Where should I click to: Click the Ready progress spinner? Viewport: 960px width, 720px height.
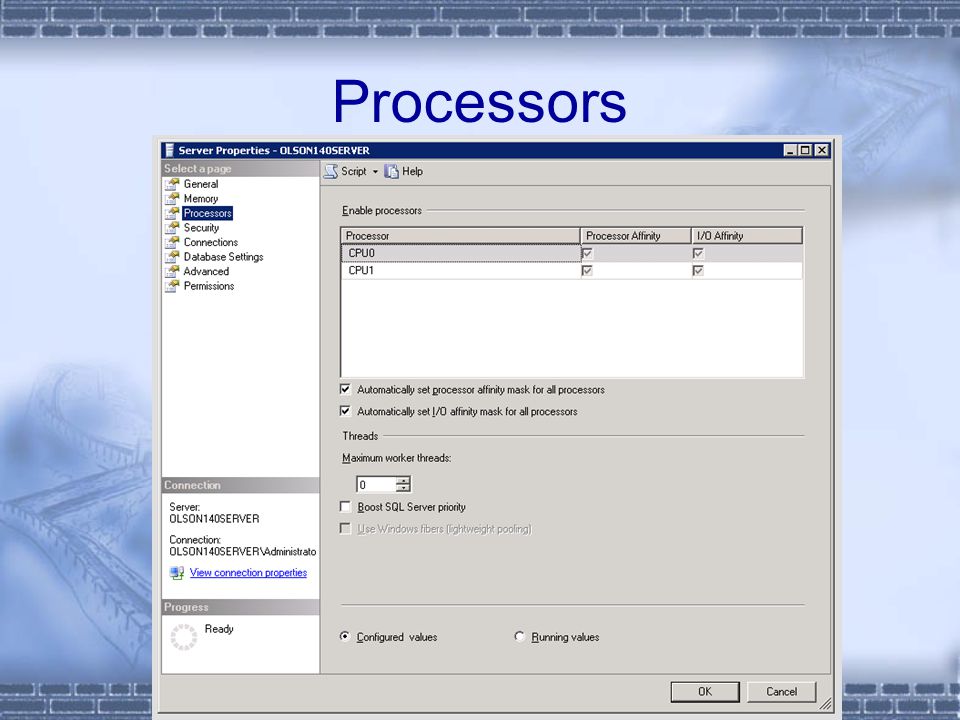coord(183,637)
